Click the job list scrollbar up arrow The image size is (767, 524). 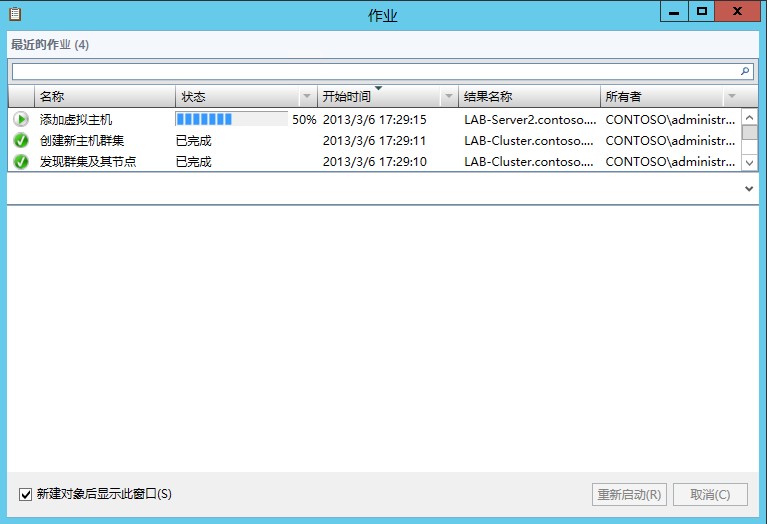coord(749,117)
